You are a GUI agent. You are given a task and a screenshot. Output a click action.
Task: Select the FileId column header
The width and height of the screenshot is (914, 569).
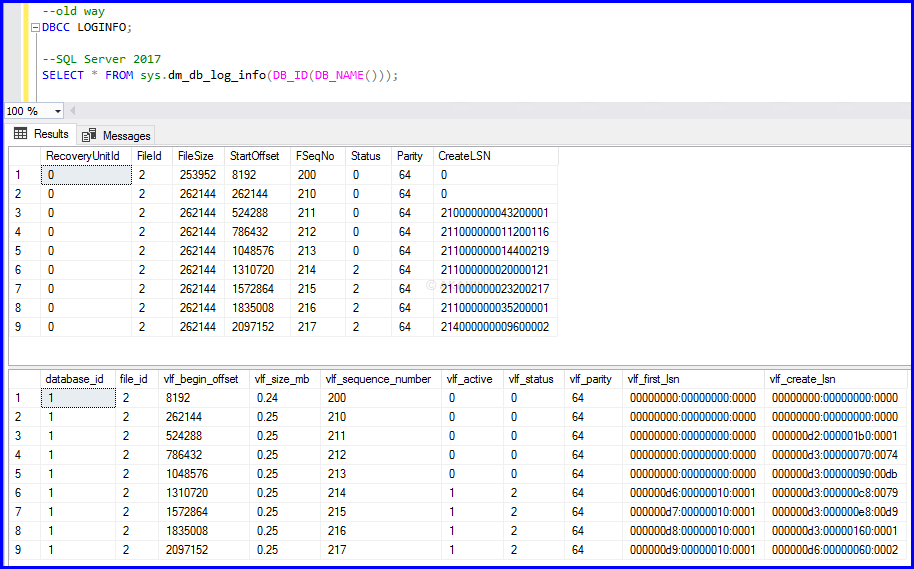152,156
